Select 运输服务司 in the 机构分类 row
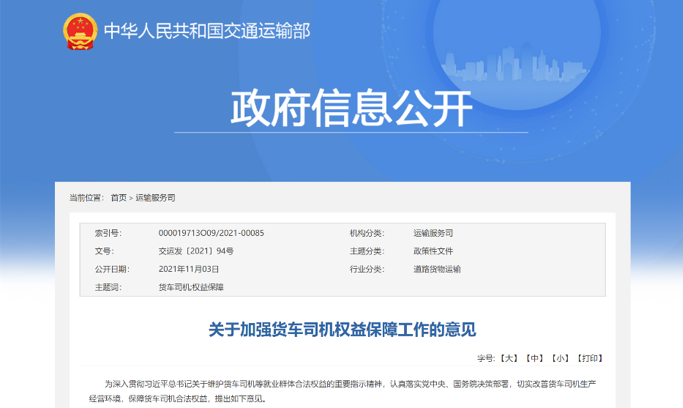 point(433,233)
